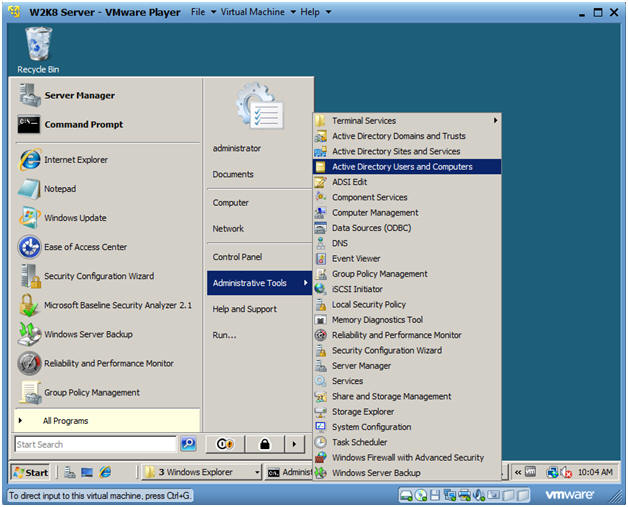628x507 pixels.
Task: Click Internet Explorer quick launch icon in taskbar
Action: [105, 473]
